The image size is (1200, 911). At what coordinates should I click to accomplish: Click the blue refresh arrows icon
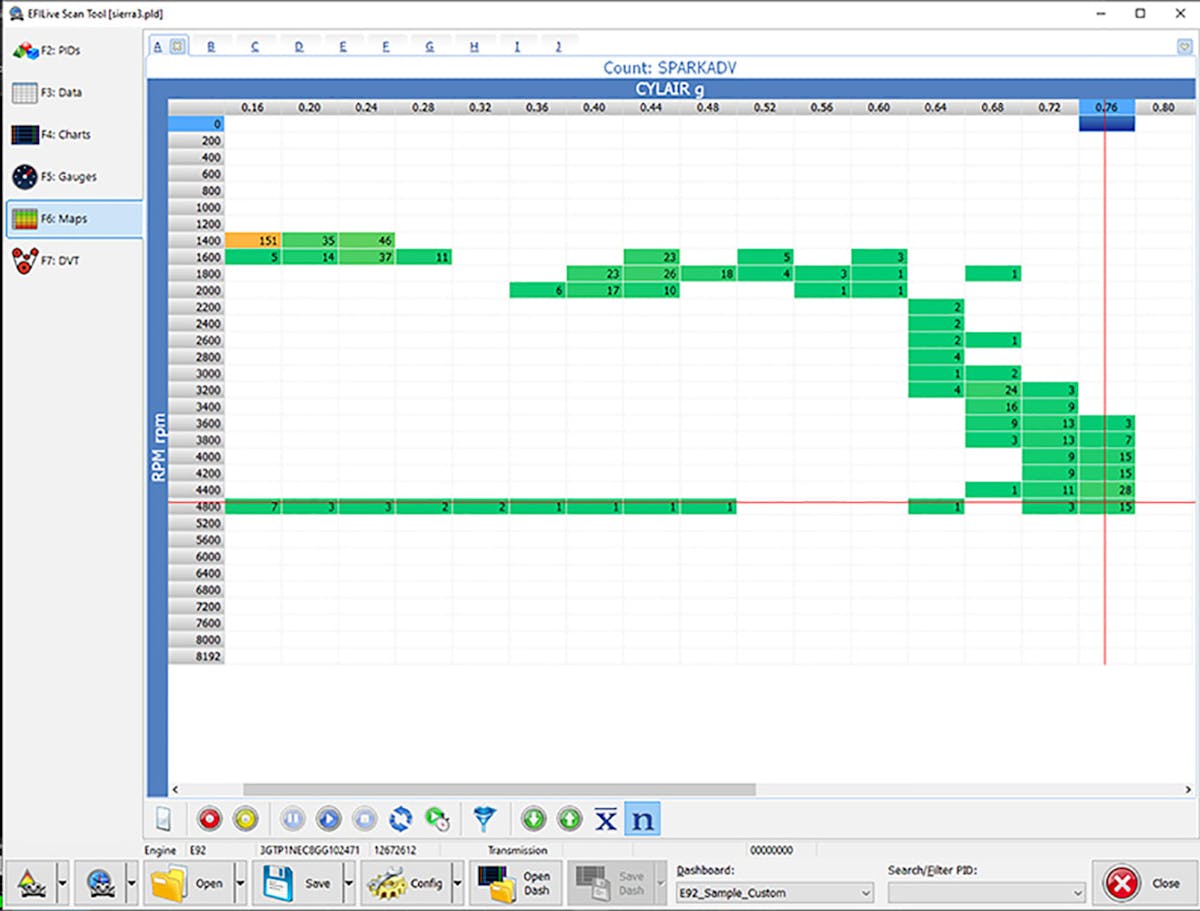(400, 819)
